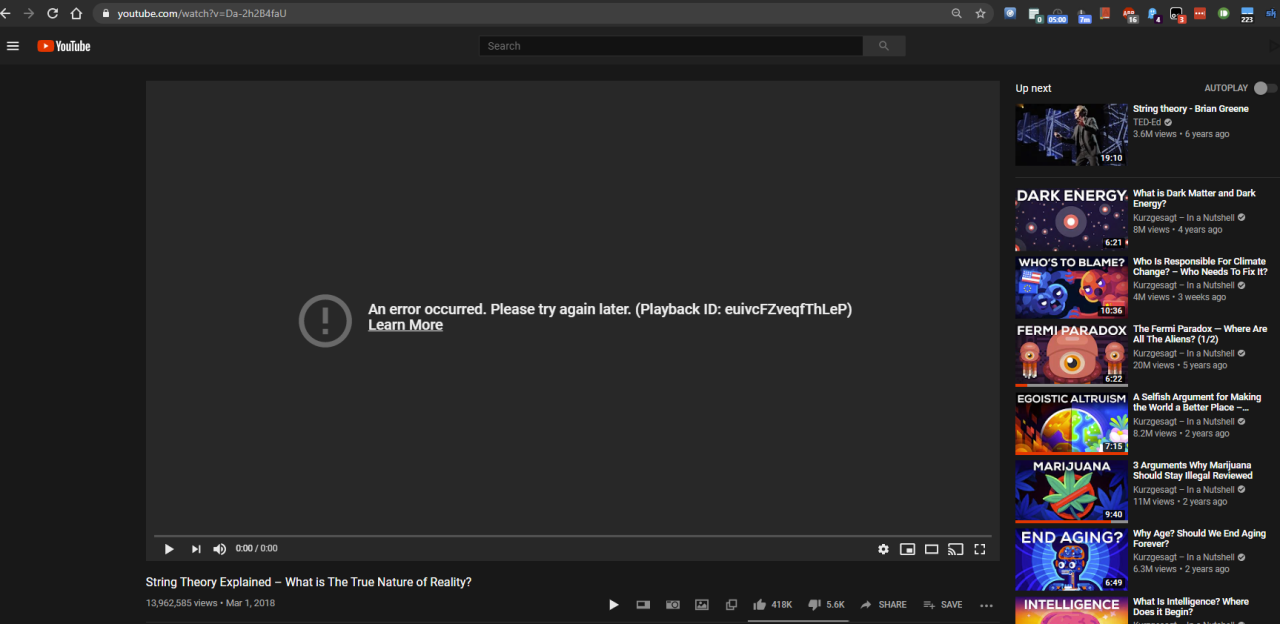Seek on the video progress bar
Viewport: 1280px width, 624px height.
573,537
